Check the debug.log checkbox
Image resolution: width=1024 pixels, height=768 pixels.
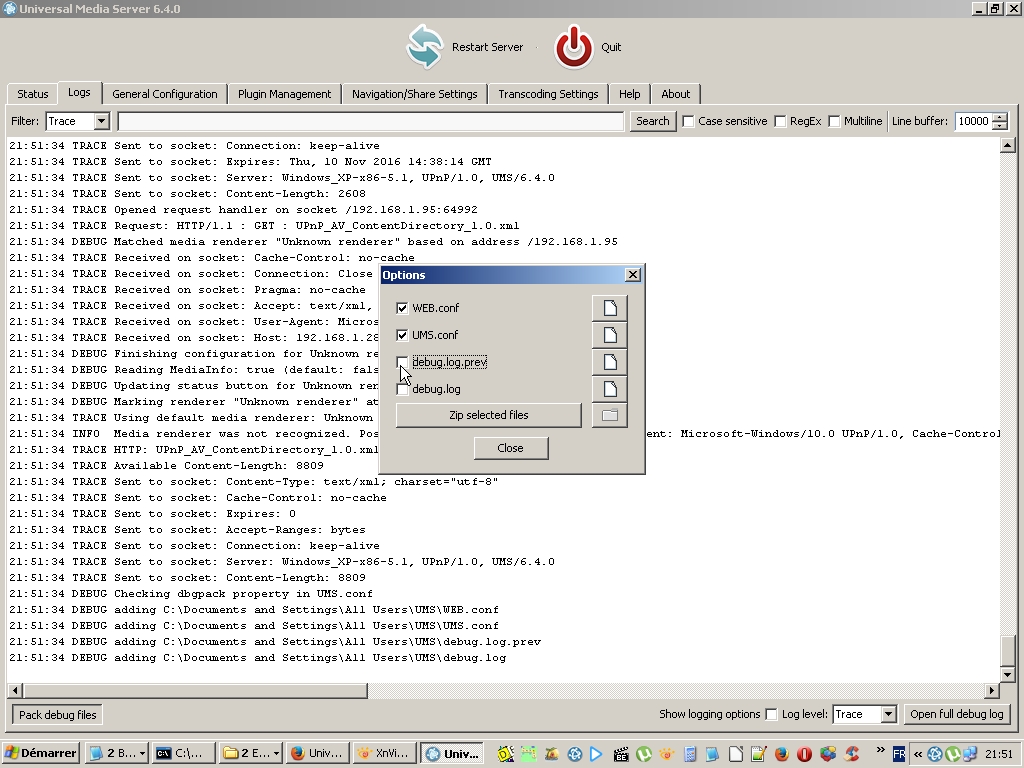click(x=402, y=389)
